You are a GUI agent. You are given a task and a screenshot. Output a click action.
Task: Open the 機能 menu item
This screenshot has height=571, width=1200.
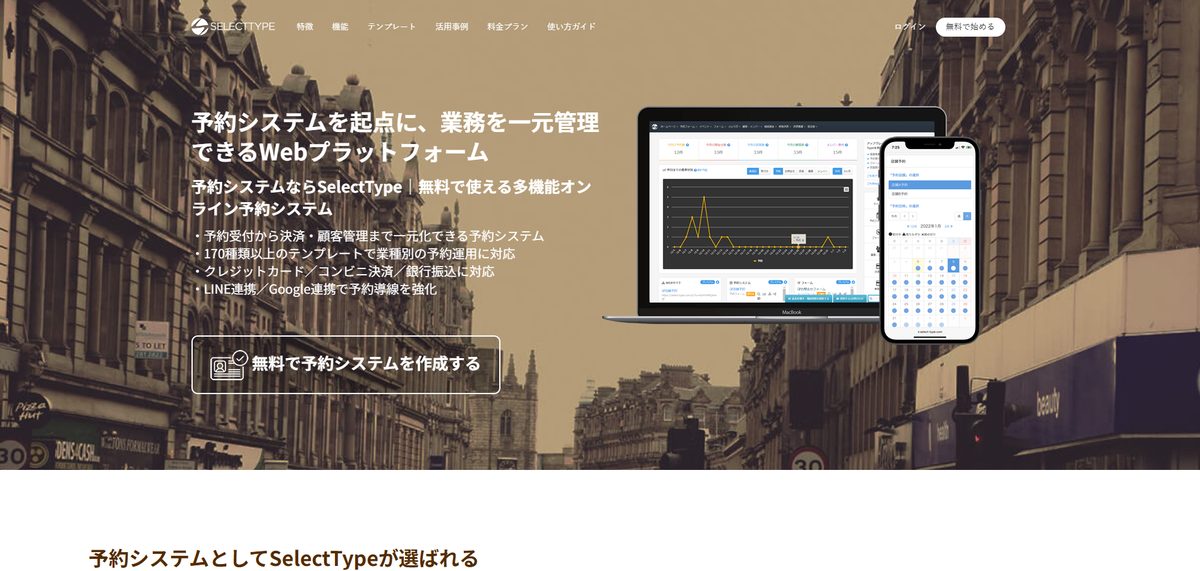point(340,27)
